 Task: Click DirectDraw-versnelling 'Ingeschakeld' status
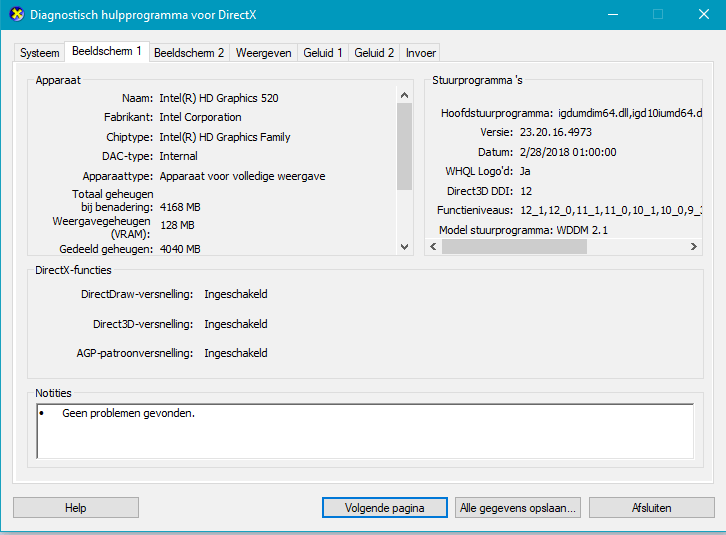coord(236,294)
